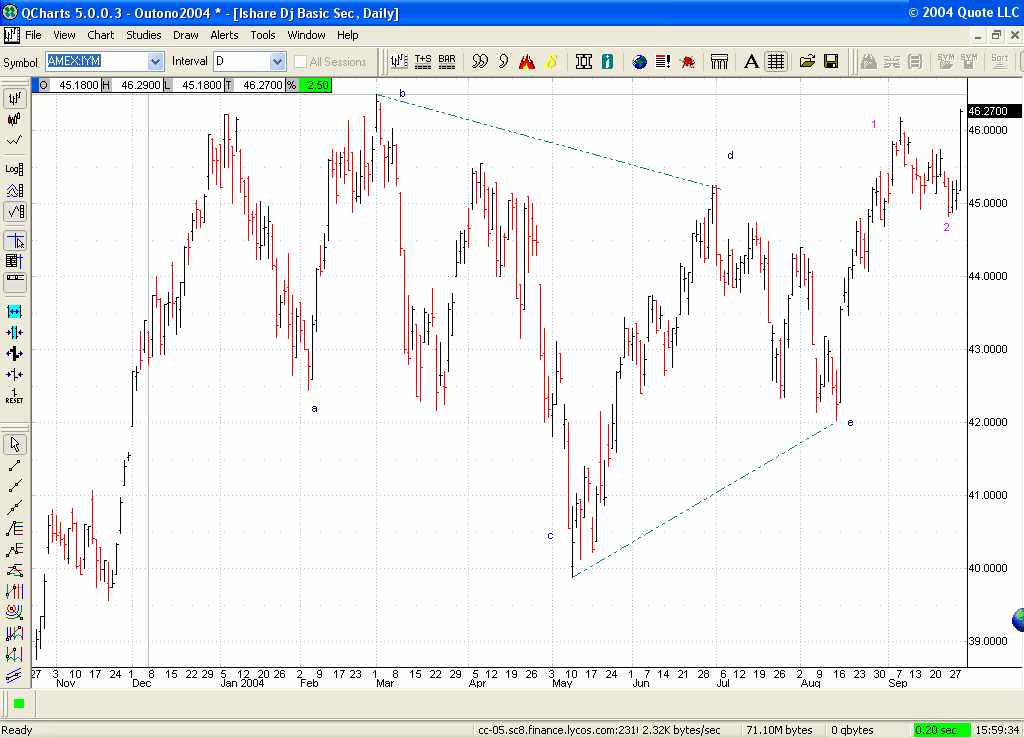Click the double-quote quotes icon
Viewport: 1024px width, 738px height.
[x=480, y=61]
